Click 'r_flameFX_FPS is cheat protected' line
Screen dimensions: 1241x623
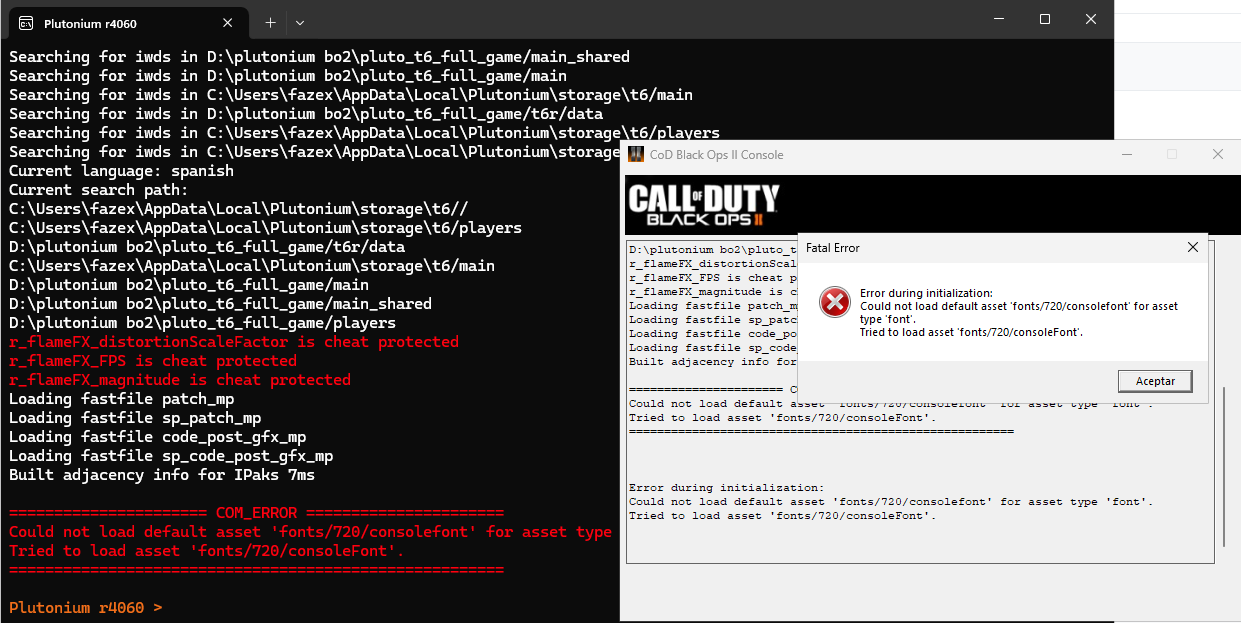(153, 361)
